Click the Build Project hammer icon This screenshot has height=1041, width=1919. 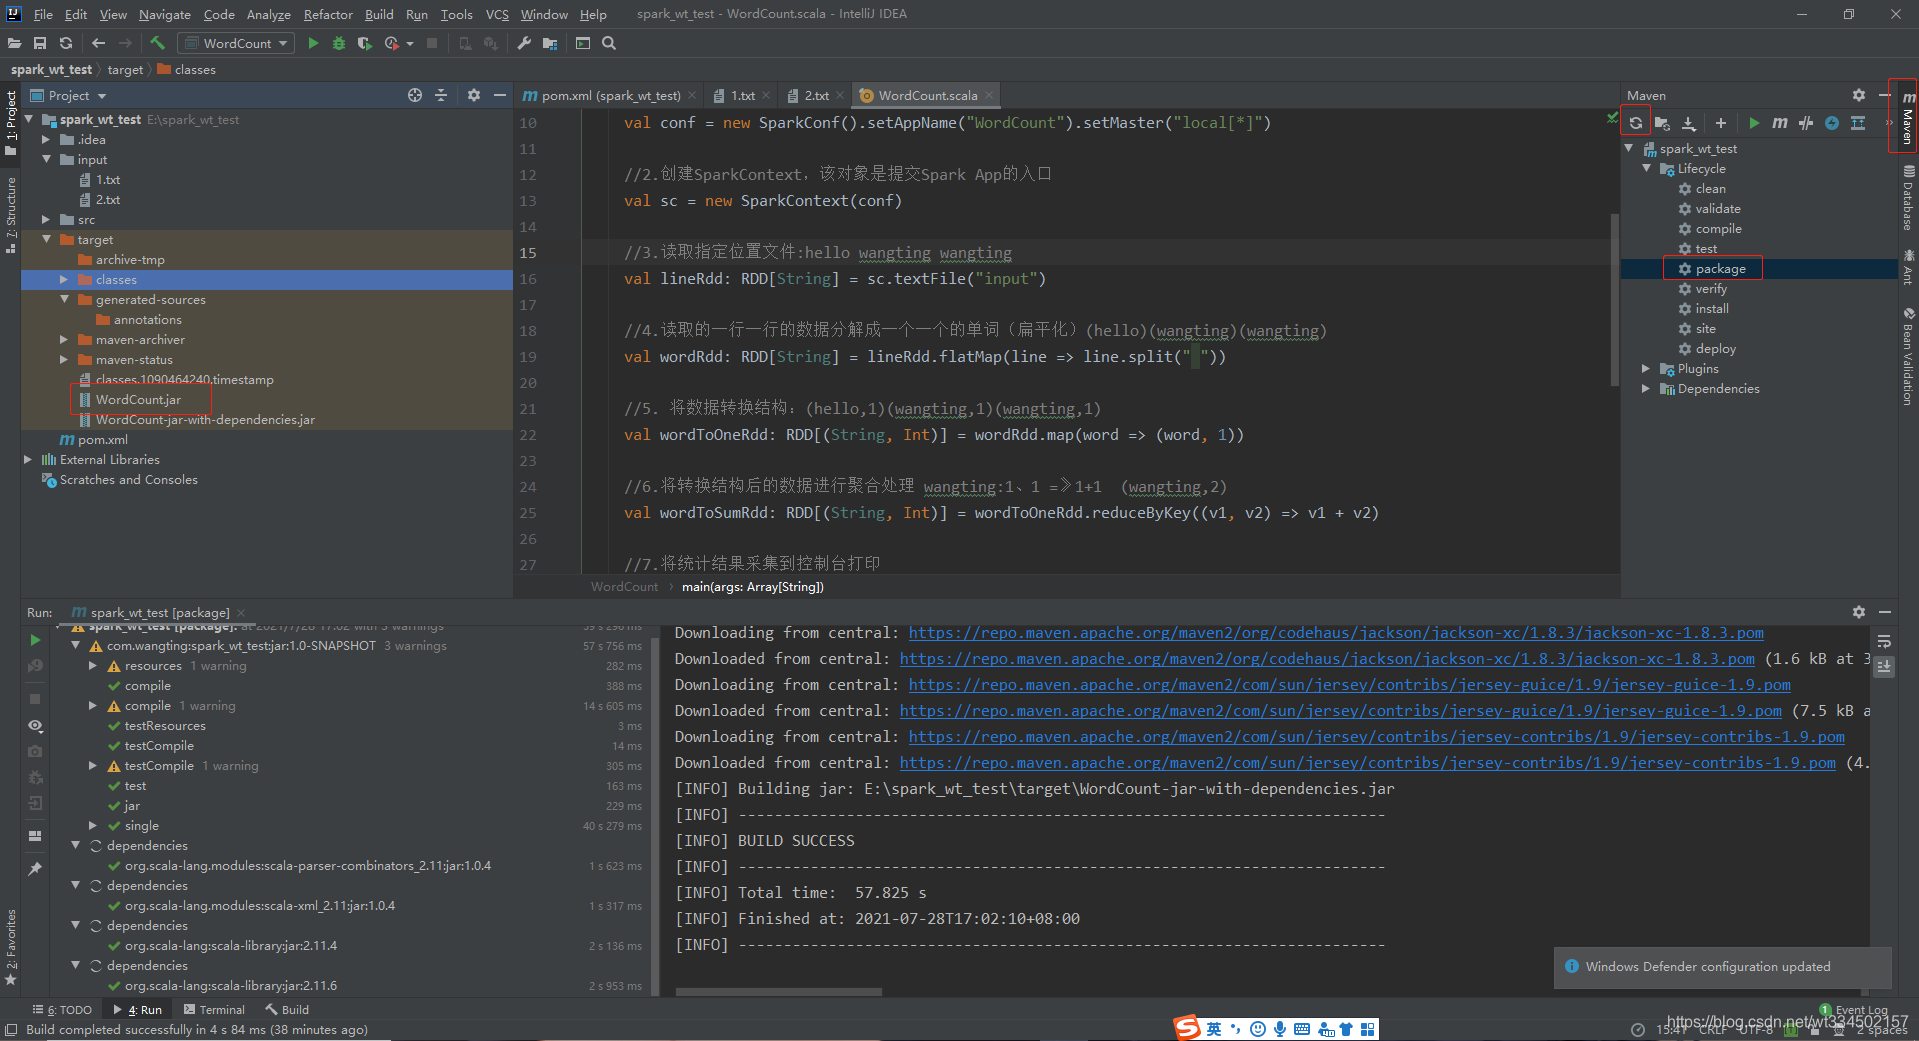coord(157,43)
